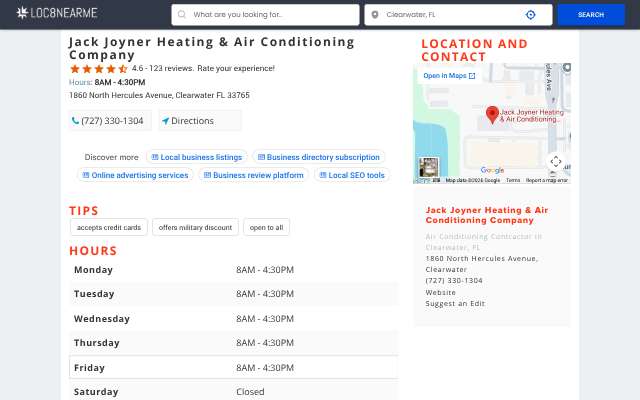Click Rate your experience link
The image size is (640, 400).
click(x=236, y=68)
